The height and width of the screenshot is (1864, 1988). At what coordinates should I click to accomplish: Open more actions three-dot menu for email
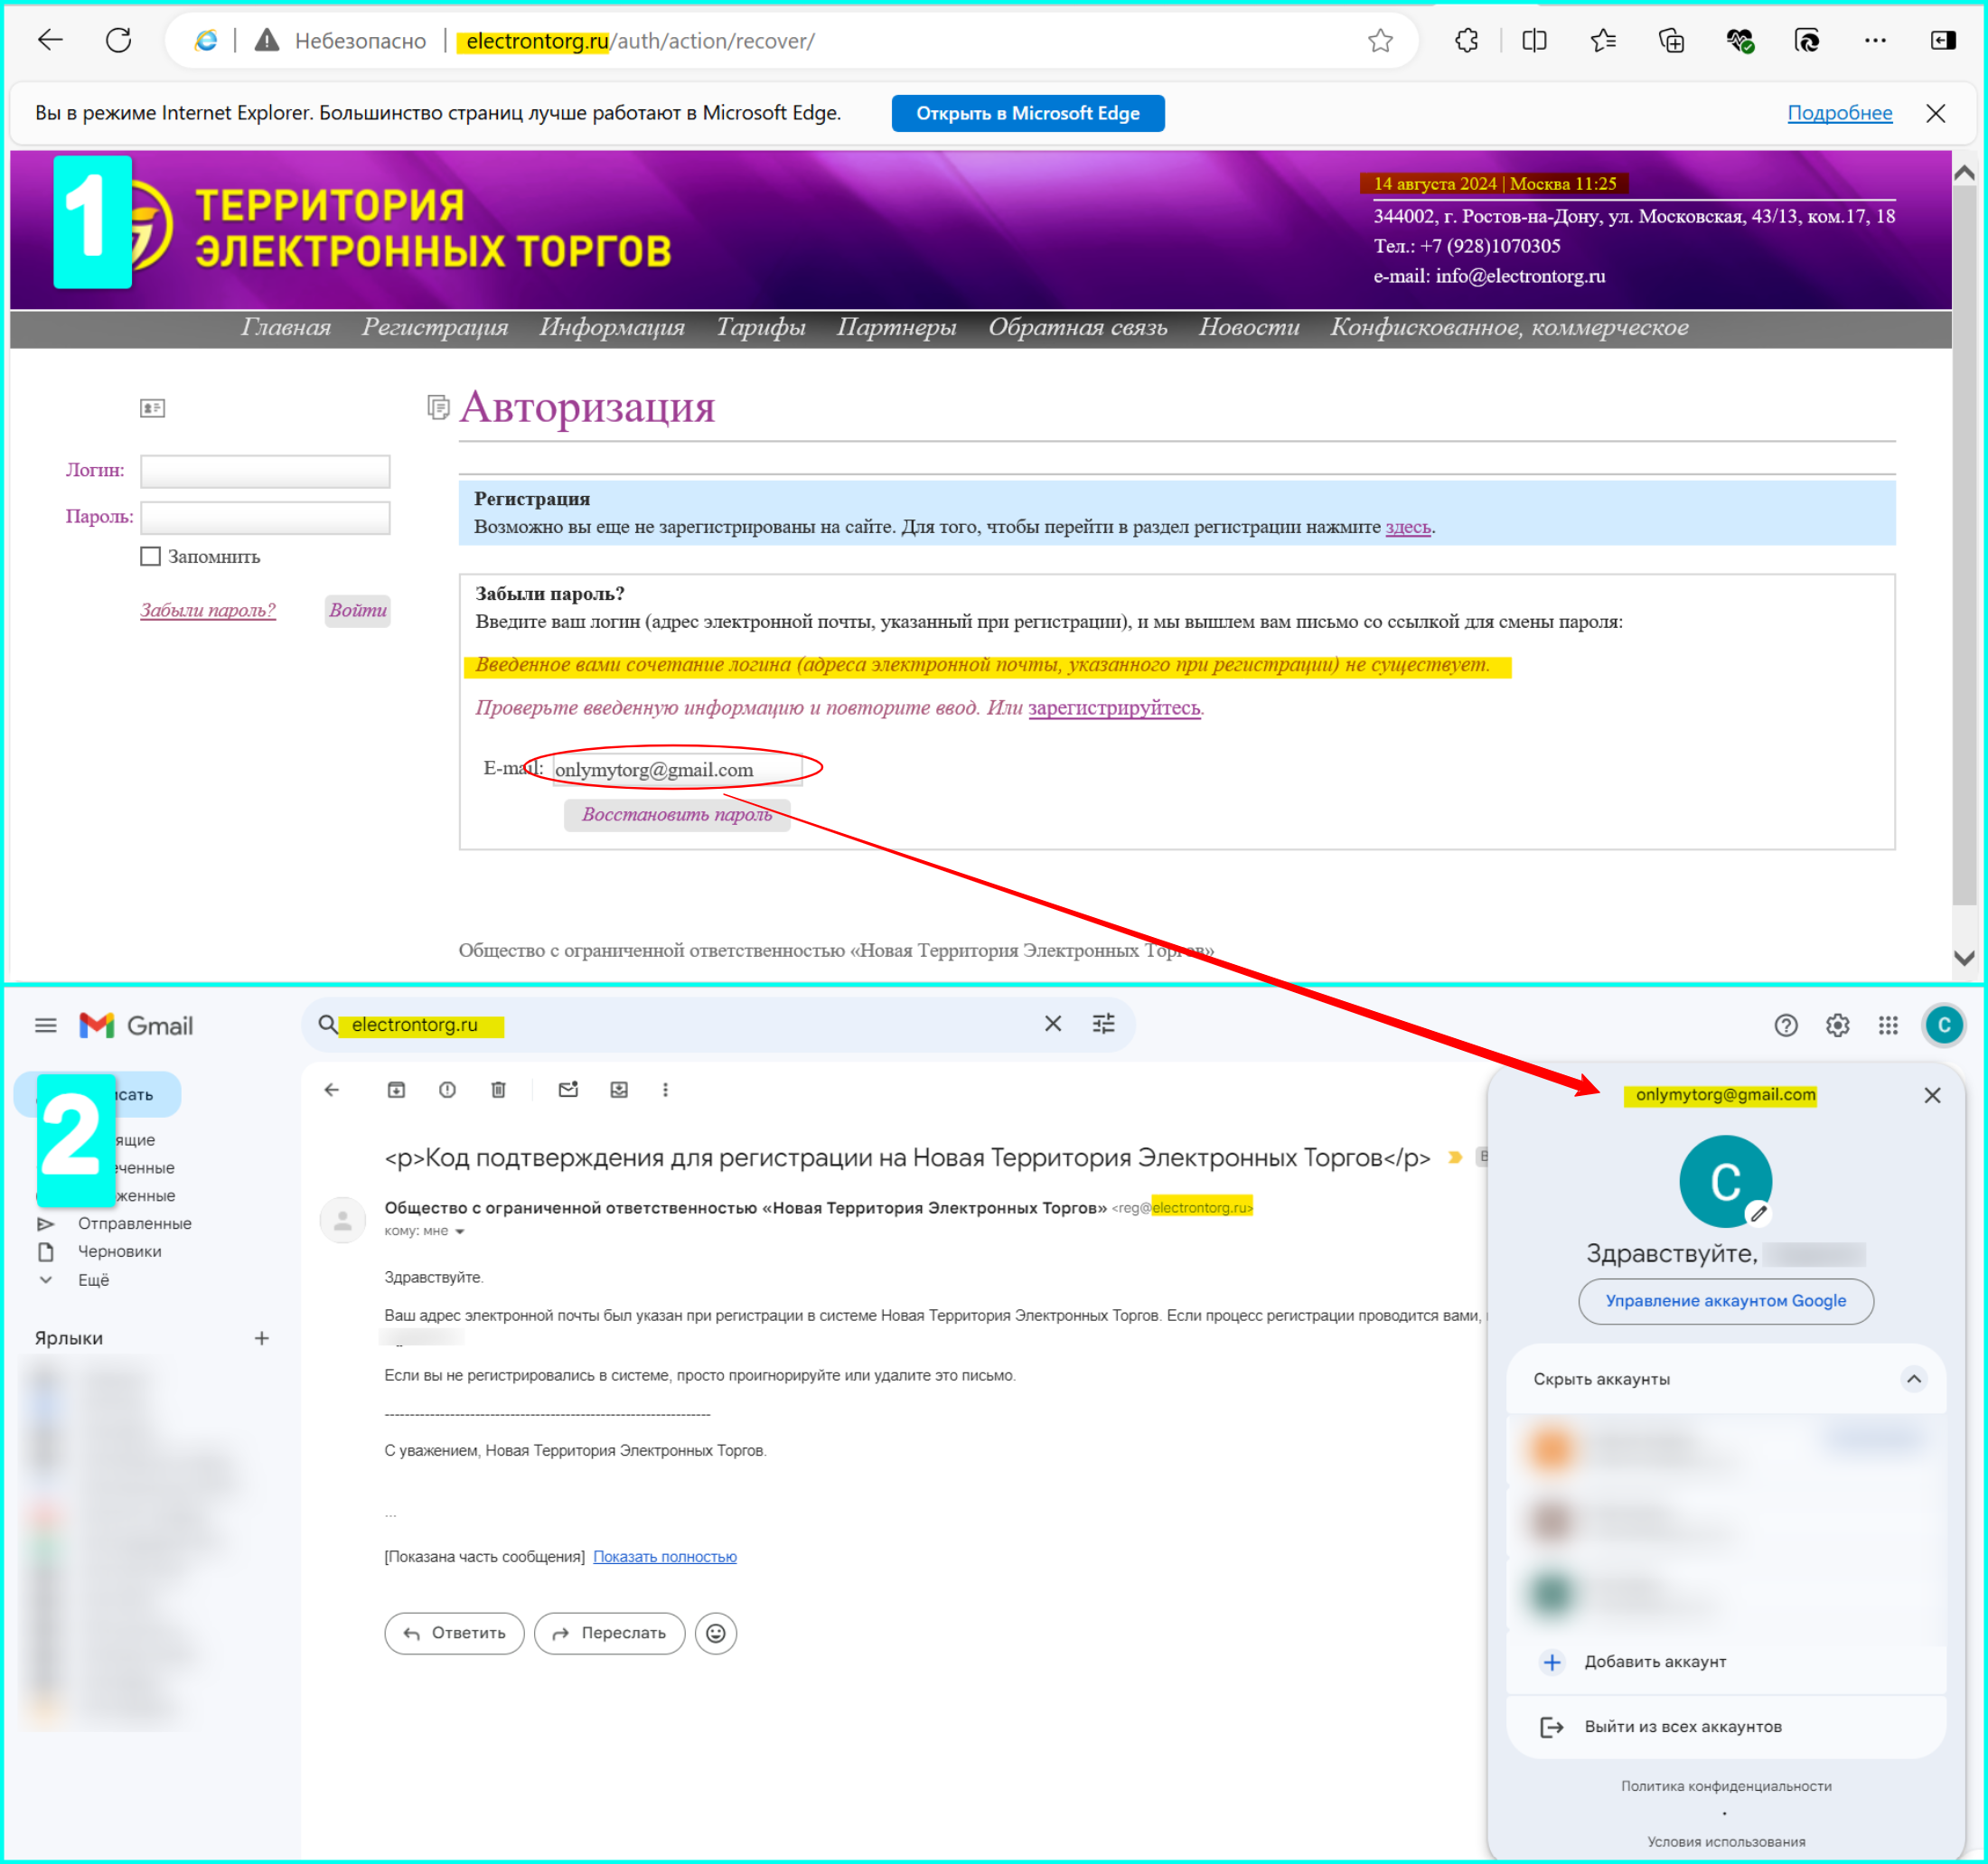point(666,1090)
